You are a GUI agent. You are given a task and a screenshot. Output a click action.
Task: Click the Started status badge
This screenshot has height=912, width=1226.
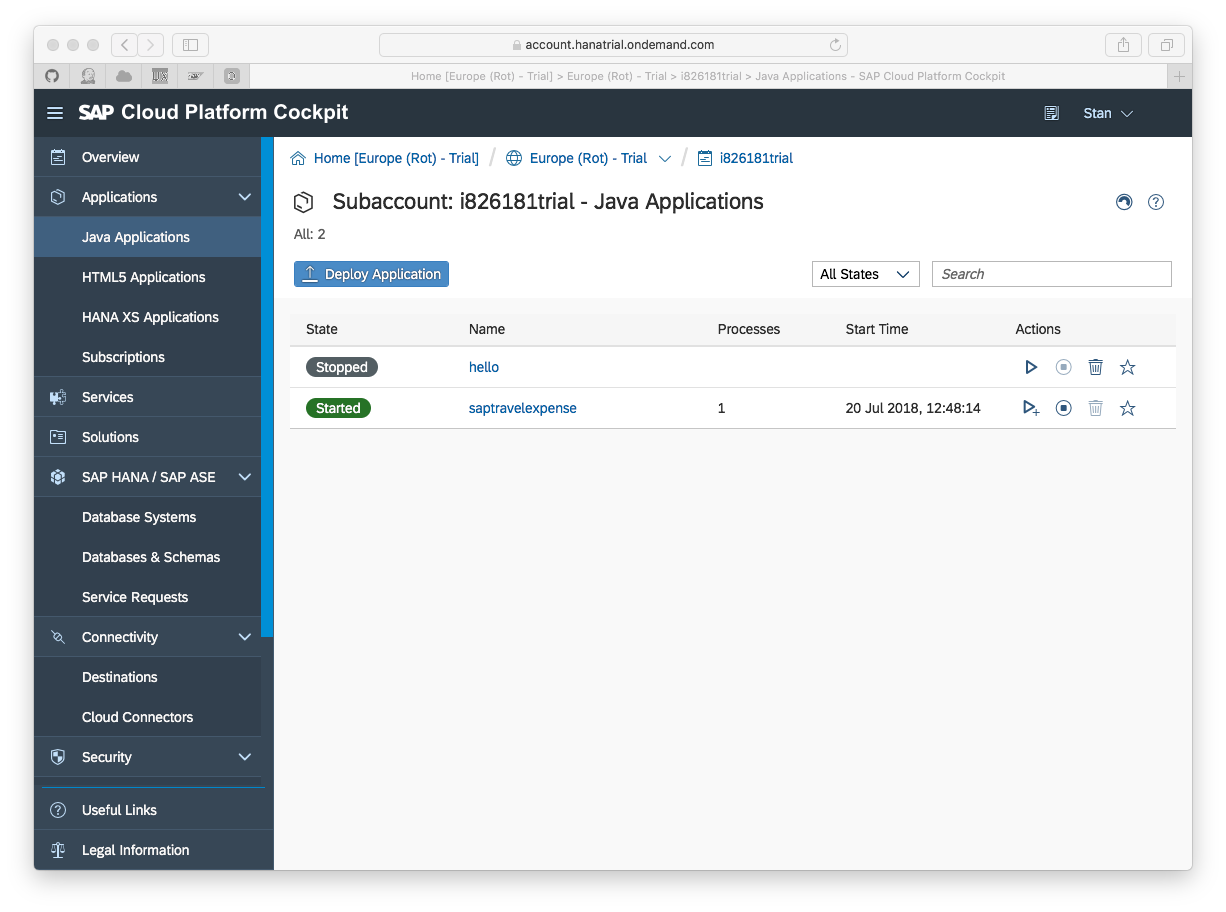(x=338, y=408)
